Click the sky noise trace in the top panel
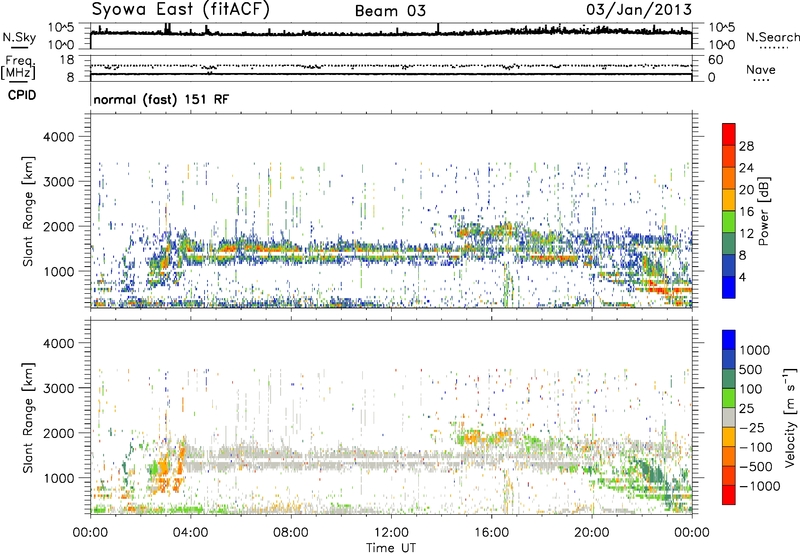The image size is (800, 554). [x=391, y=33]
